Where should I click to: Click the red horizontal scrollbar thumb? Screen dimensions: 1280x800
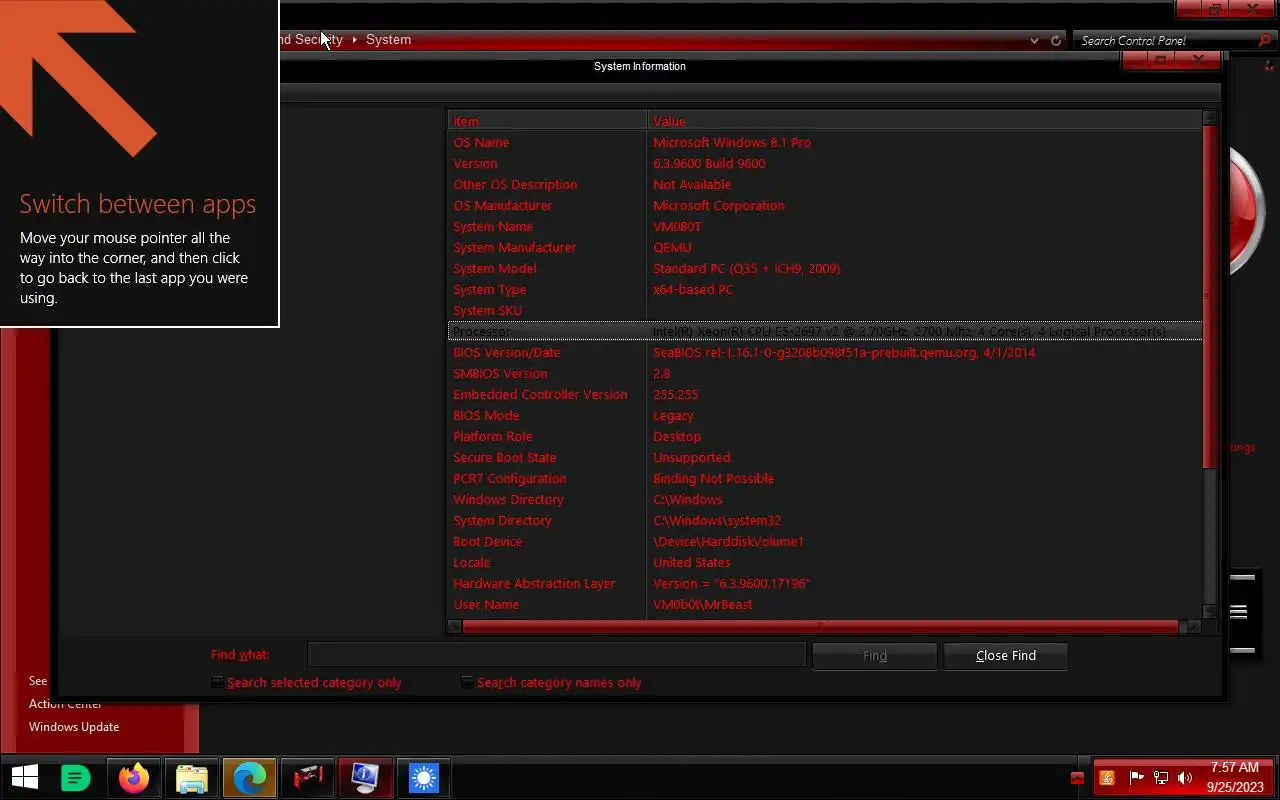pos(820,627)
